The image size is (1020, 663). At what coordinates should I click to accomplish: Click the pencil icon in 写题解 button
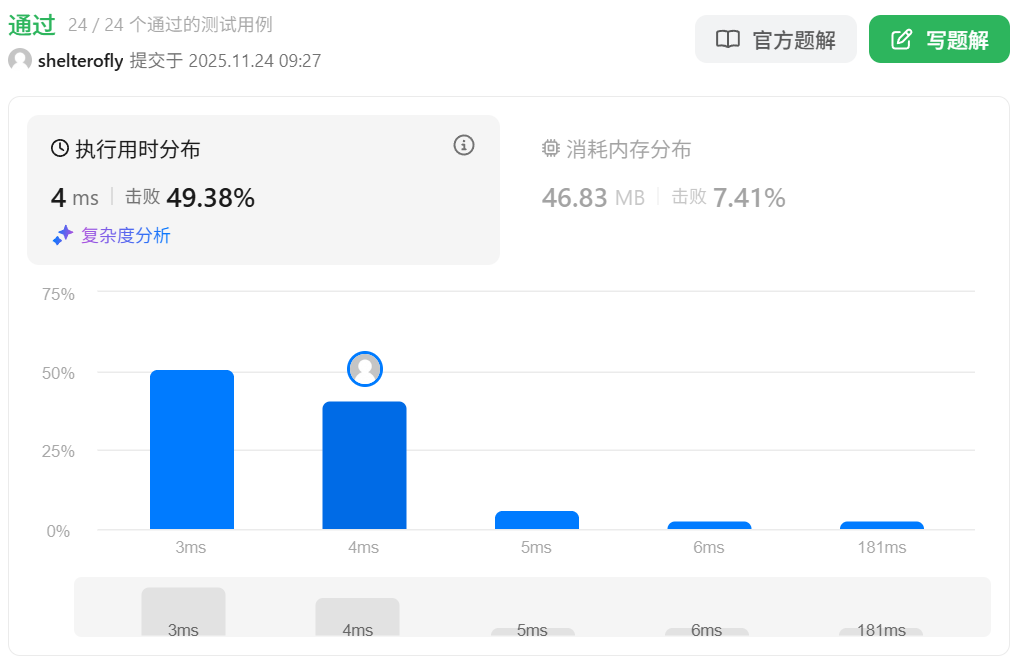[902, 40]
